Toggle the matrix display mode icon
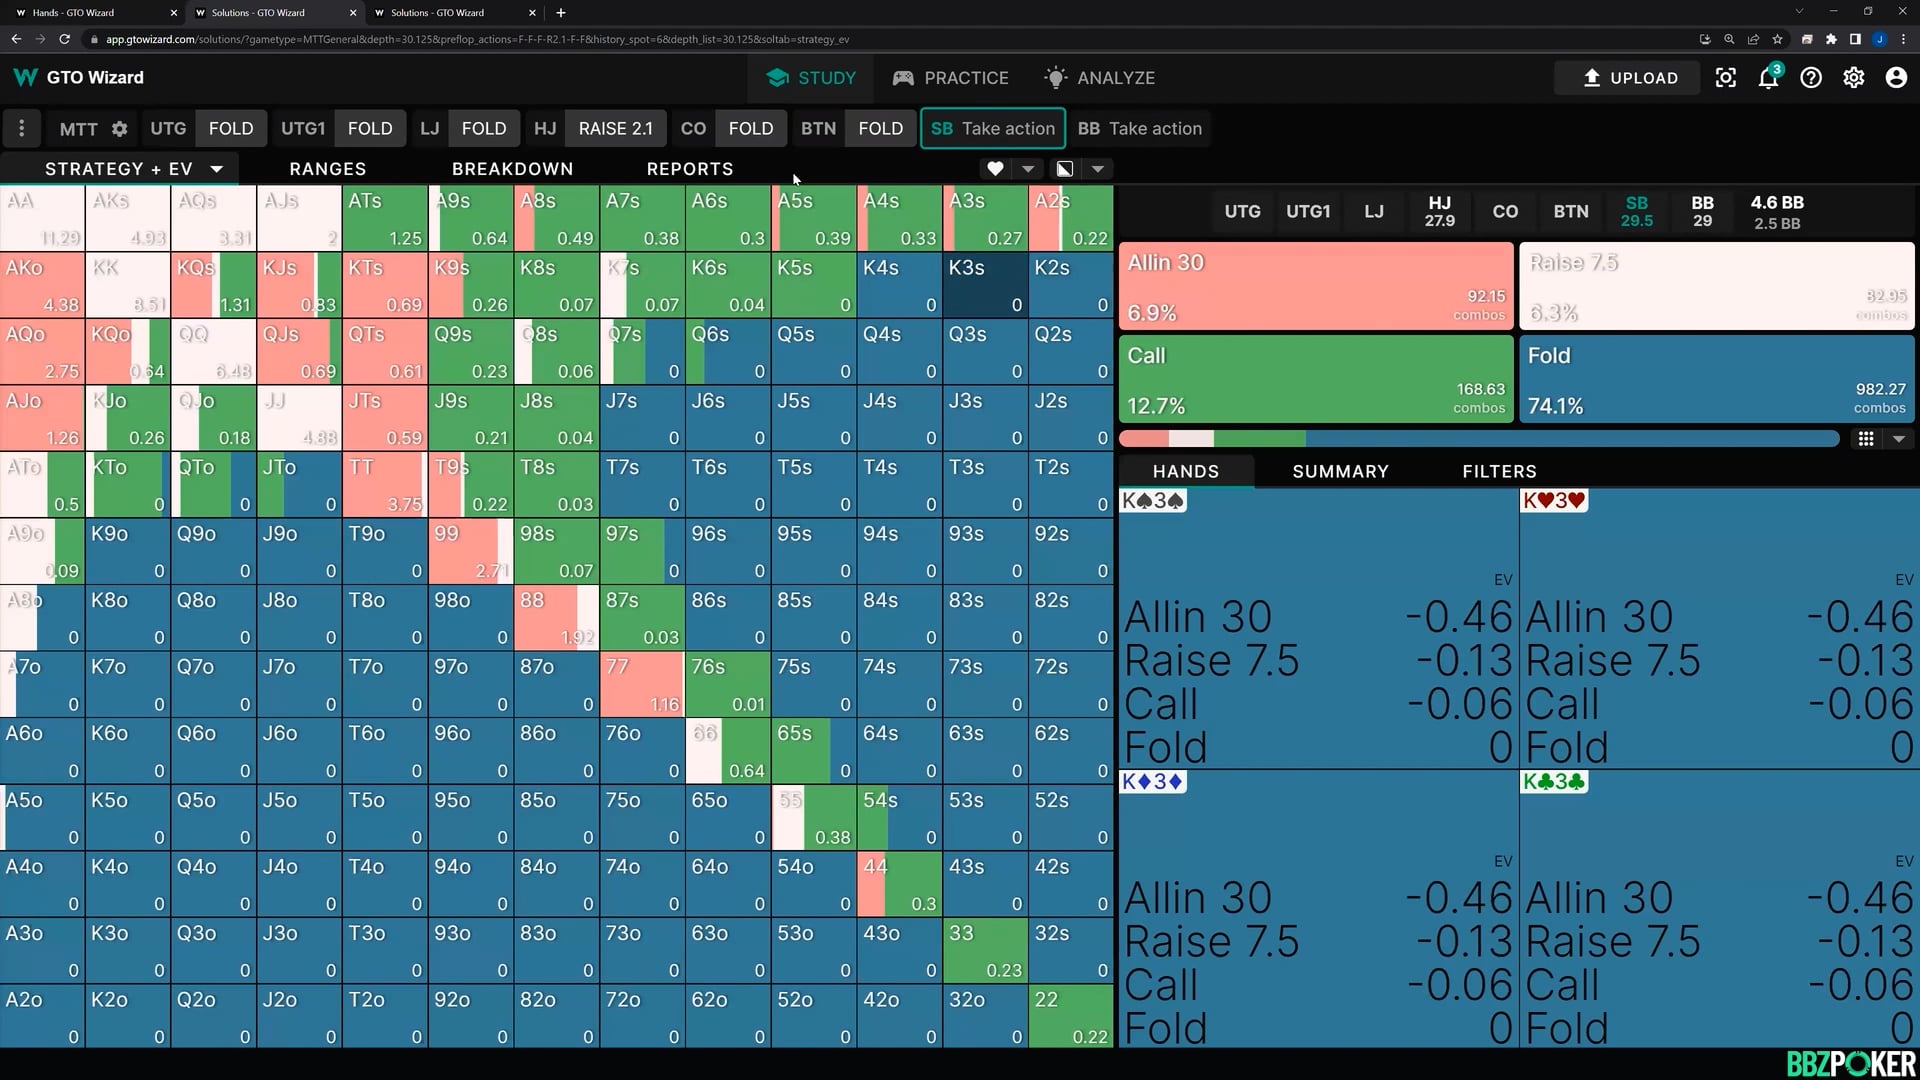Viewport: 1920px width, 1080px height. tap(1065, 169)
